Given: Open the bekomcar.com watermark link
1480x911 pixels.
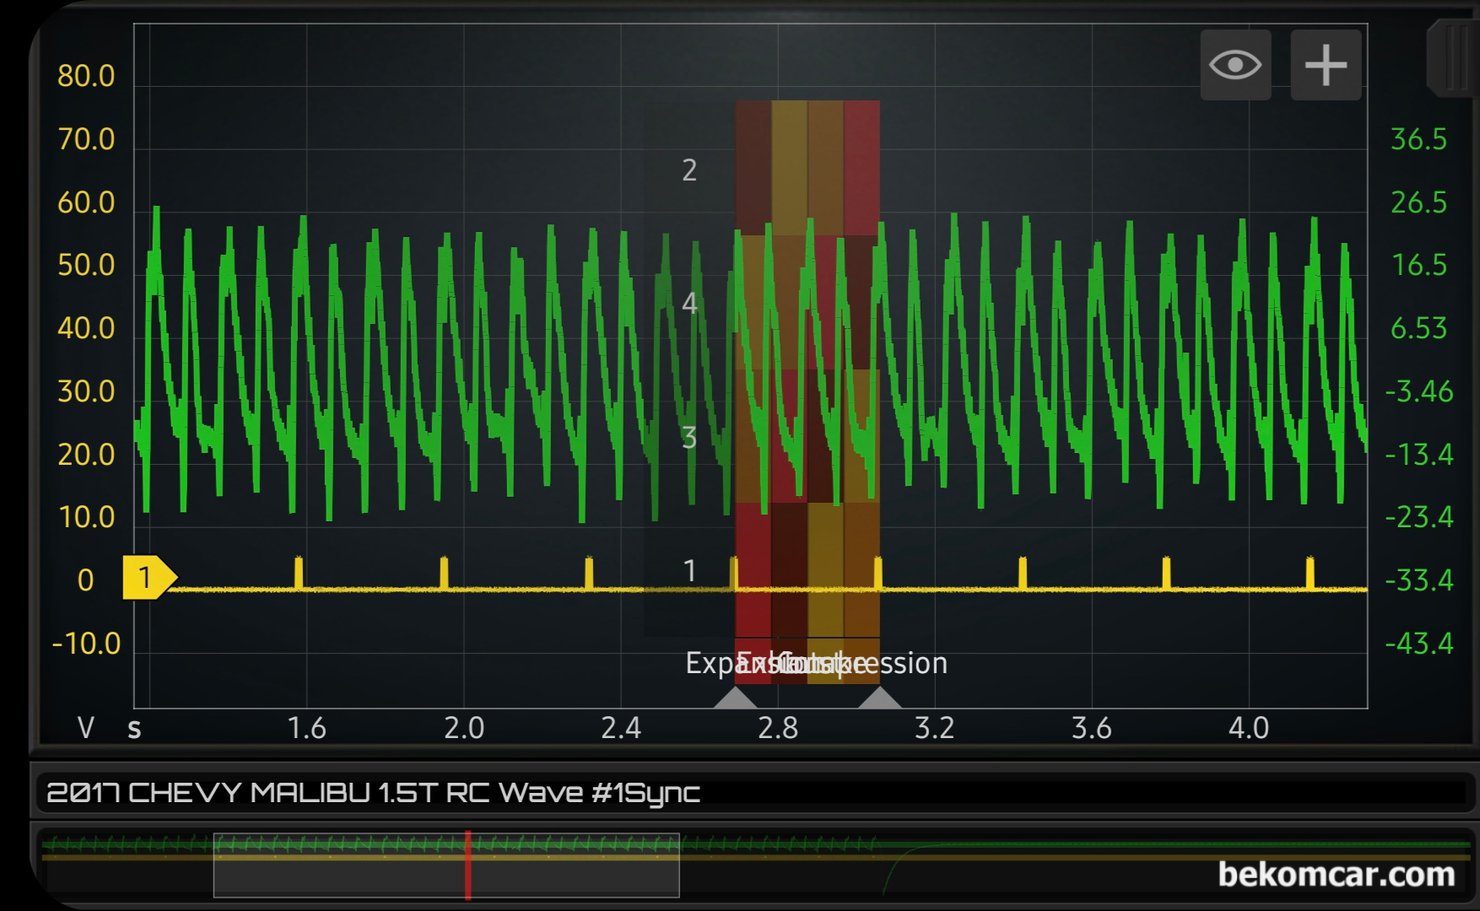Looking at the screenshot, I should pos(1335,874).
